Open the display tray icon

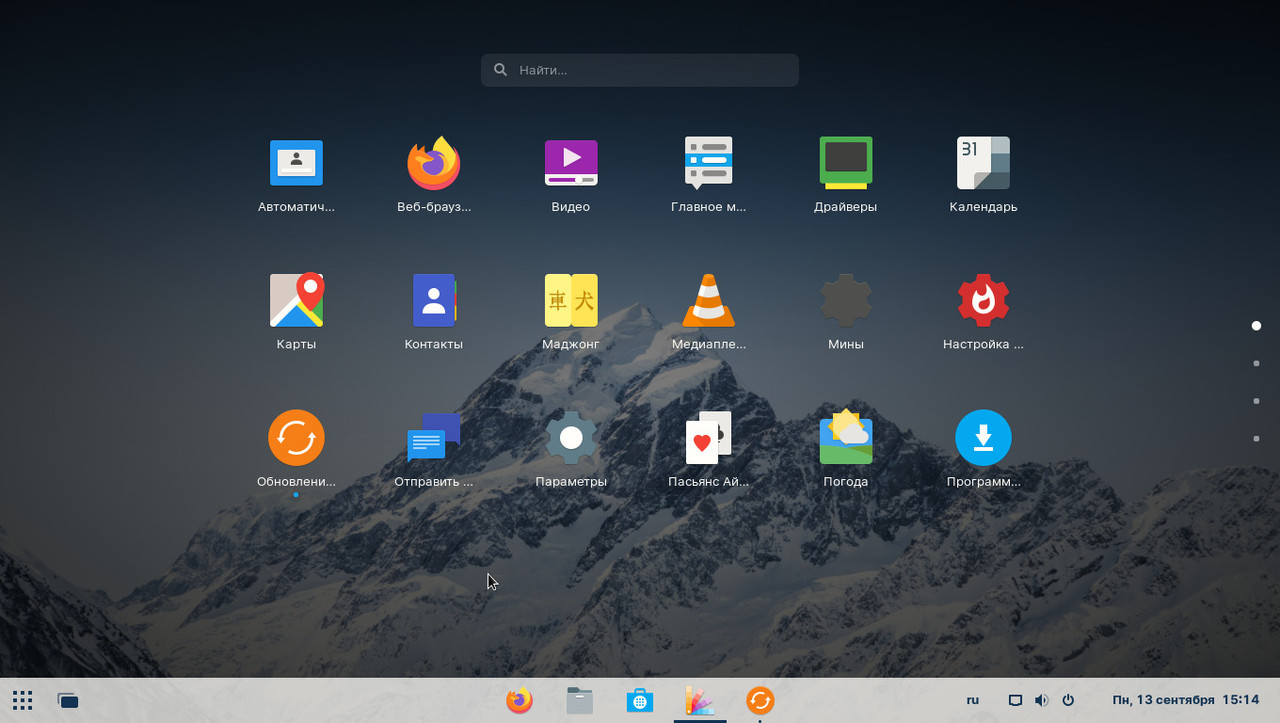click(1015, 700)
